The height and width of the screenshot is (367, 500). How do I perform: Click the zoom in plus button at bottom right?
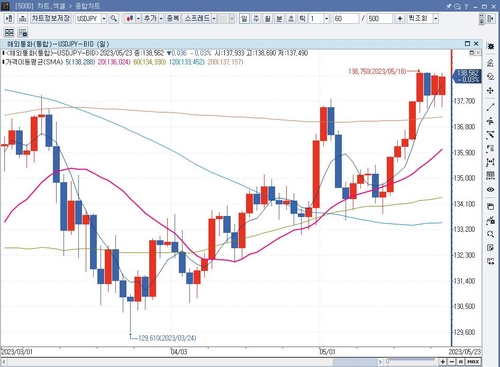[443, 362]
